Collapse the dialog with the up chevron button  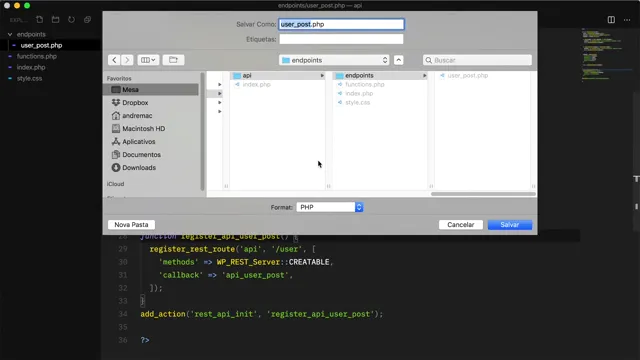point(399,60)
